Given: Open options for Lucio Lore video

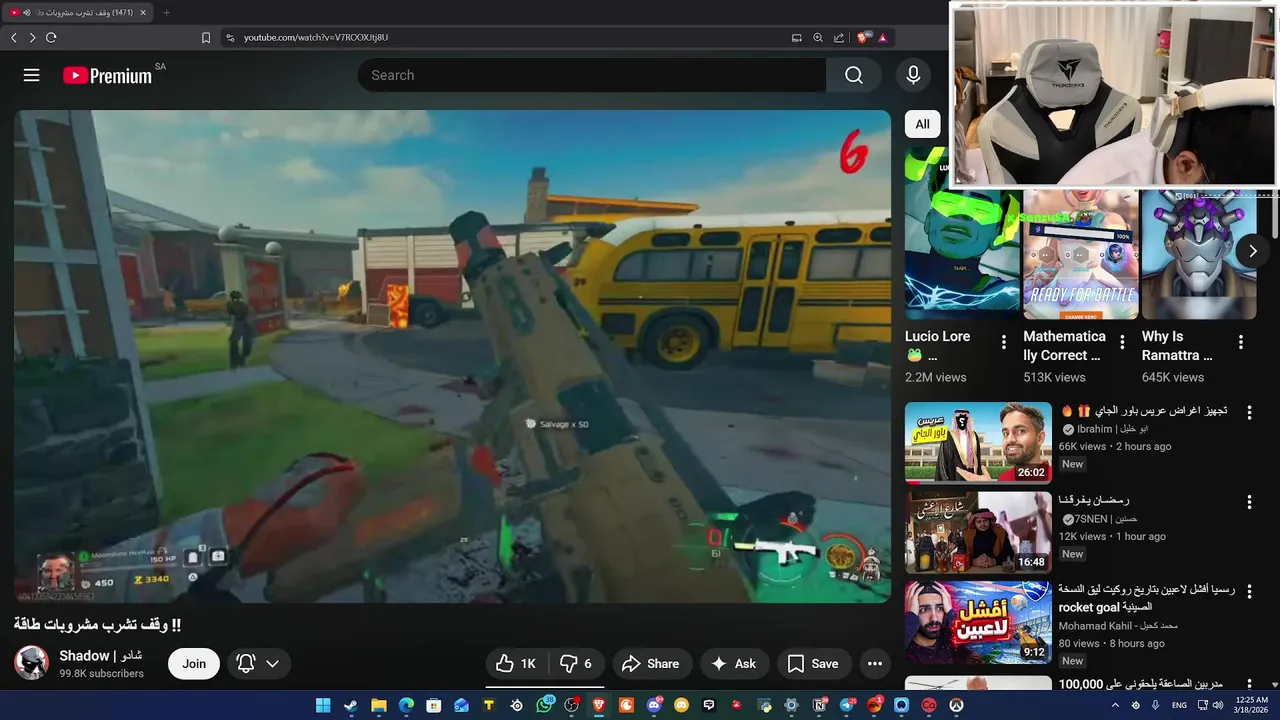Looking at the screenshot, I should click(x=1004, y=342).
